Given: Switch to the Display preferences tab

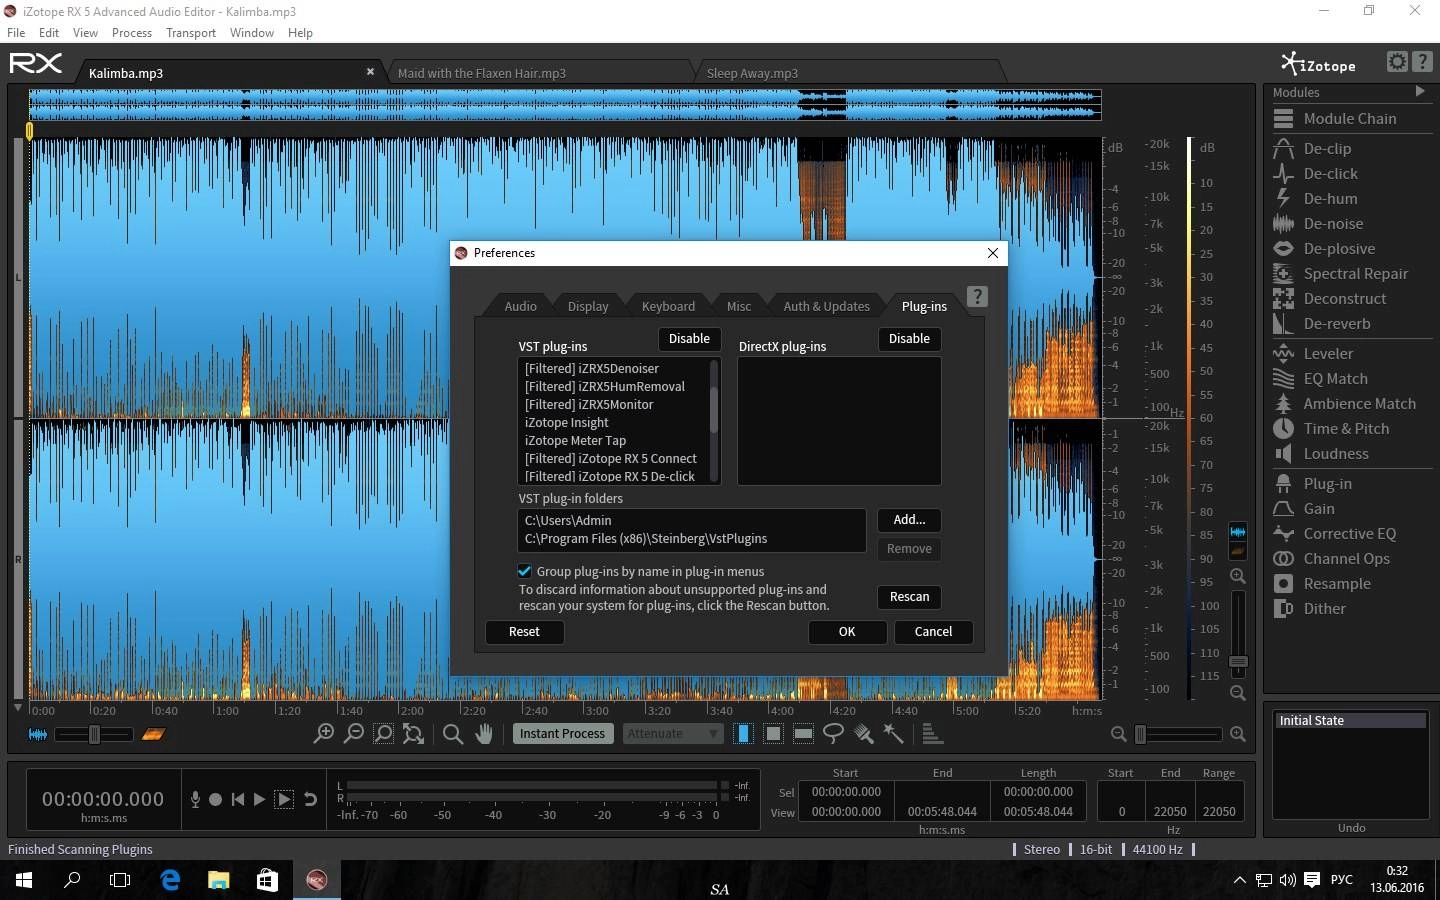Looking at the screenshot, I should [588, 306].
